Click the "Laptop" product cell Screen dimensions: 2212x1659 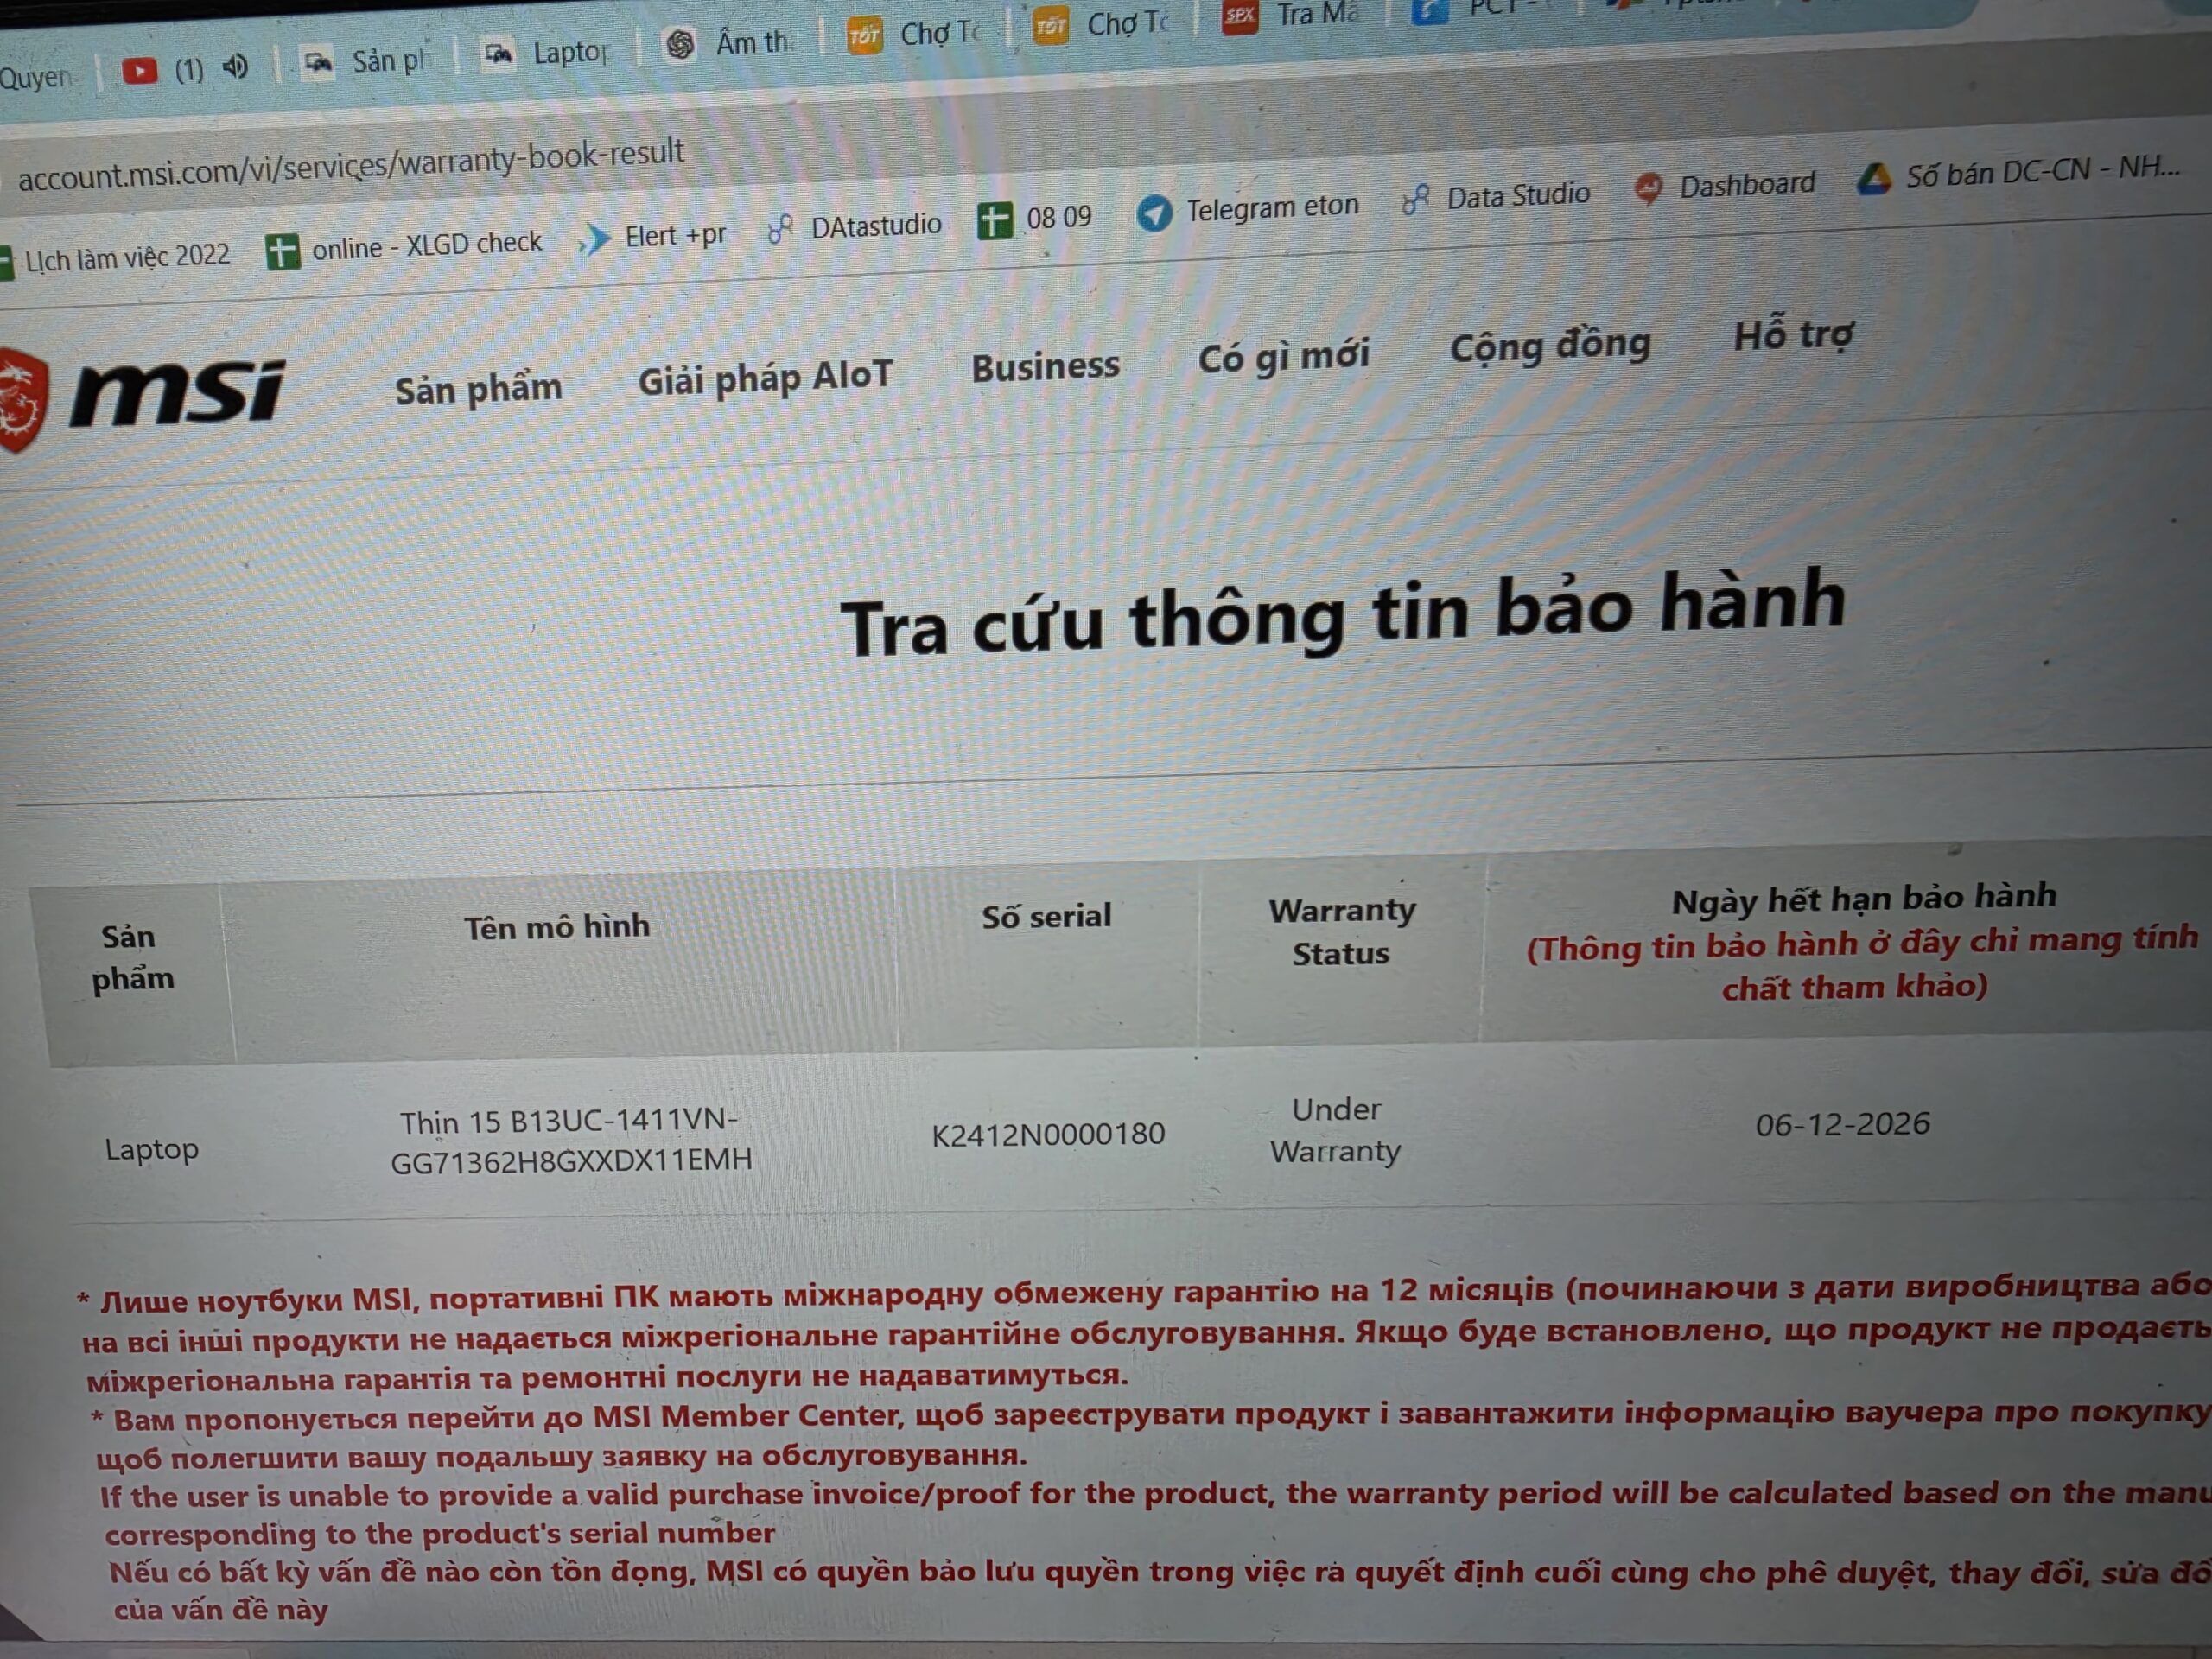[x=152, y=1149]
